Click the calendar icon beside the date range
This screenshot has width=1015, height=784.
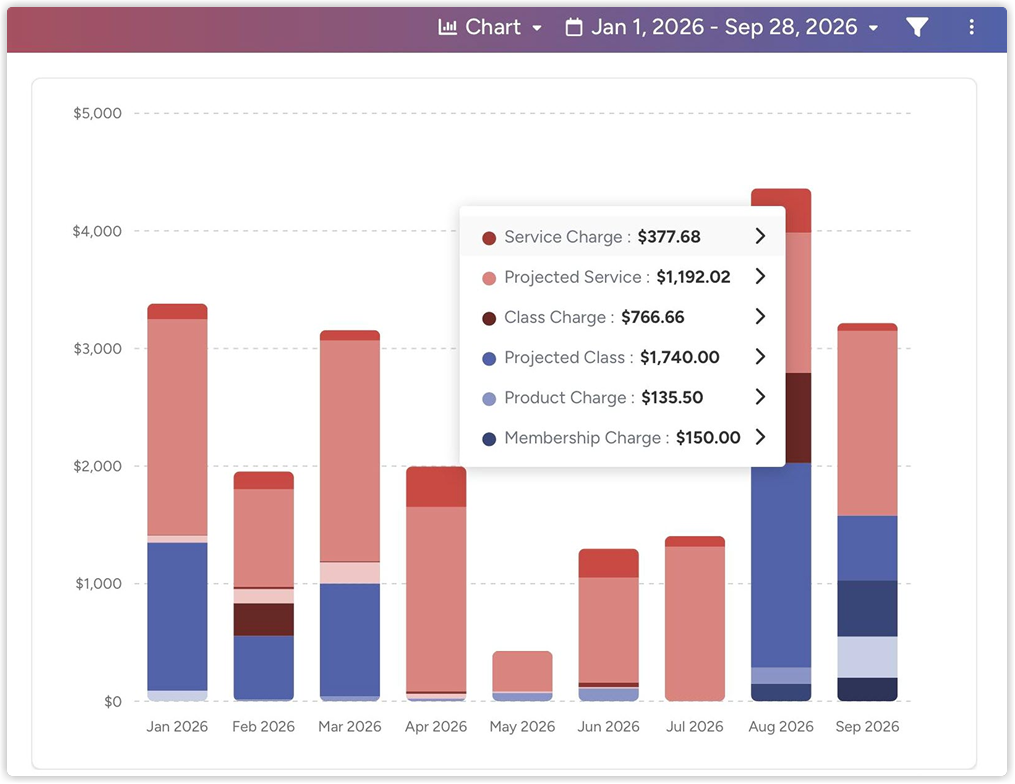coord(574,27)
